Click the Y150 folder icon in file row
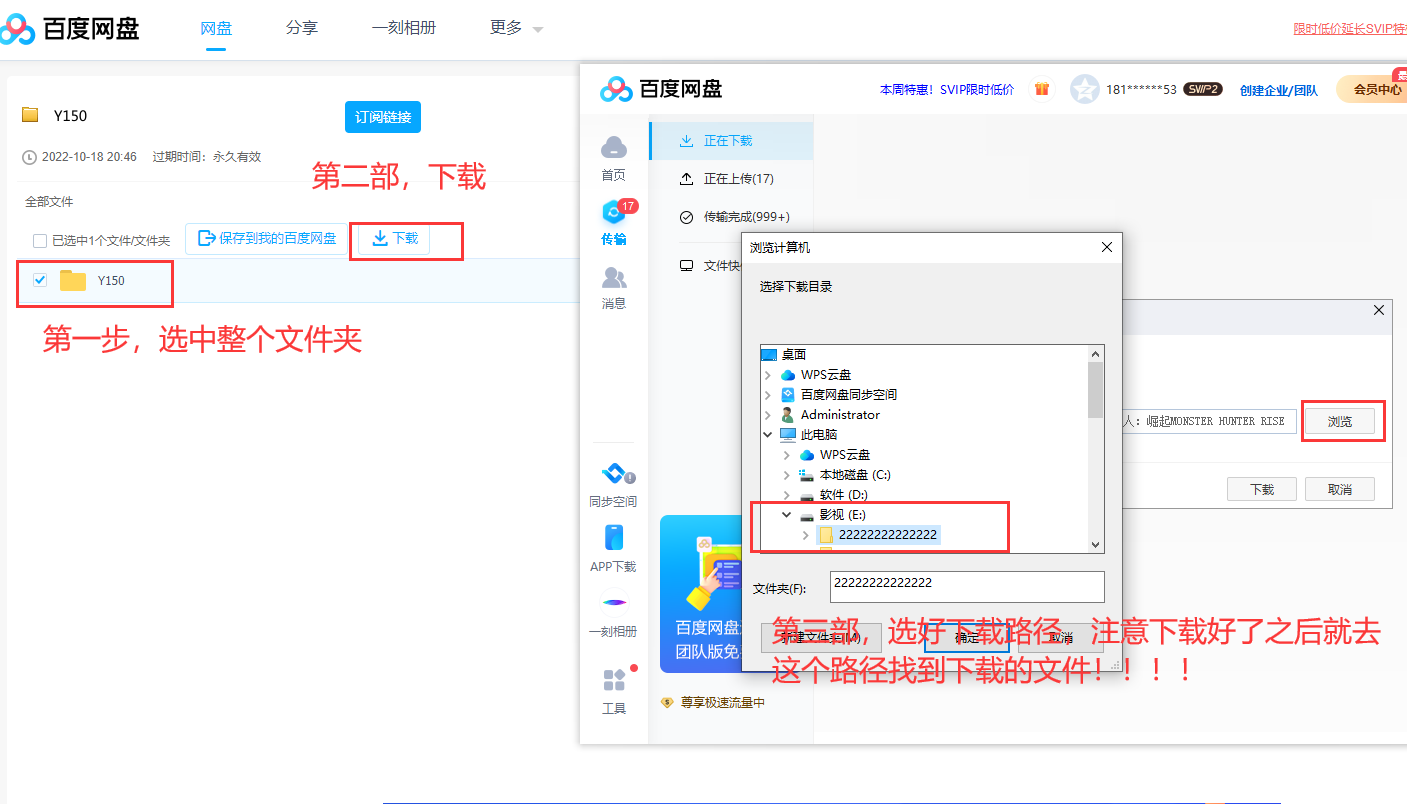Screen dimensions: 1407x804 (x=73, y=281)
